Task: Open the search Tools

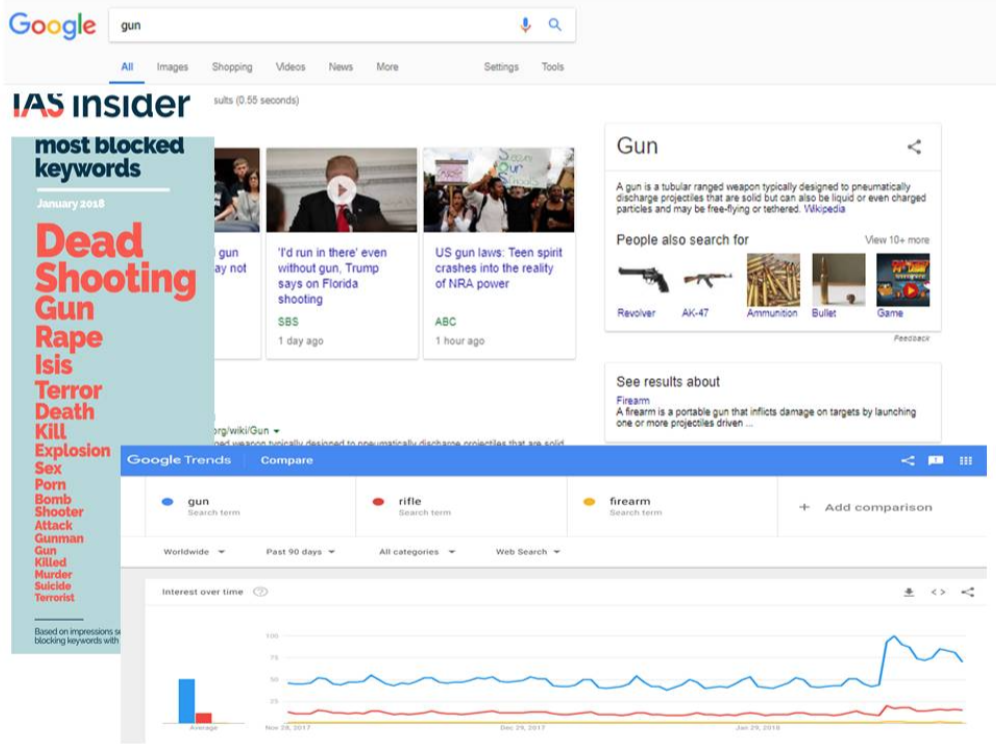Action: (x=553, y=67)
